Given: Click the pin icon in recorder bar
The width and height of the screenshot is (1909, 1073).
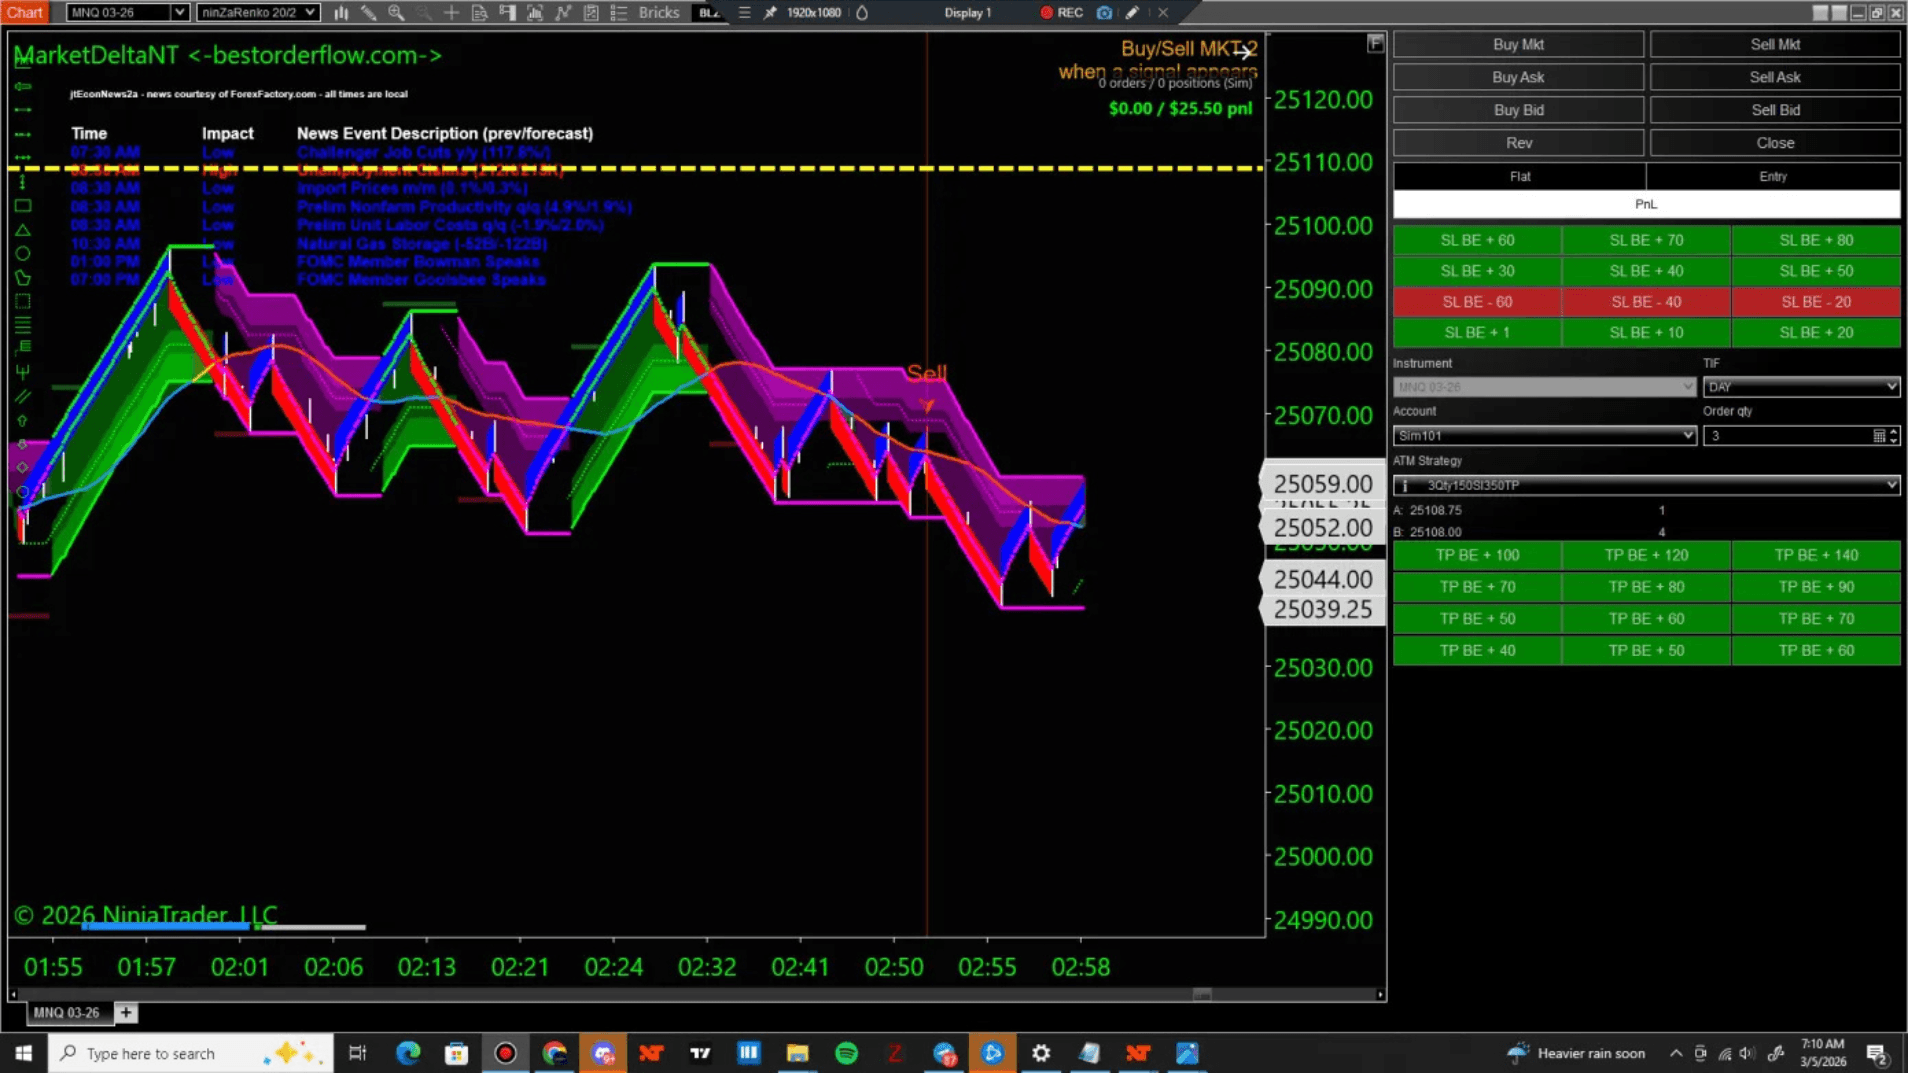Looking at the screenshot, I should pos(770,13).
